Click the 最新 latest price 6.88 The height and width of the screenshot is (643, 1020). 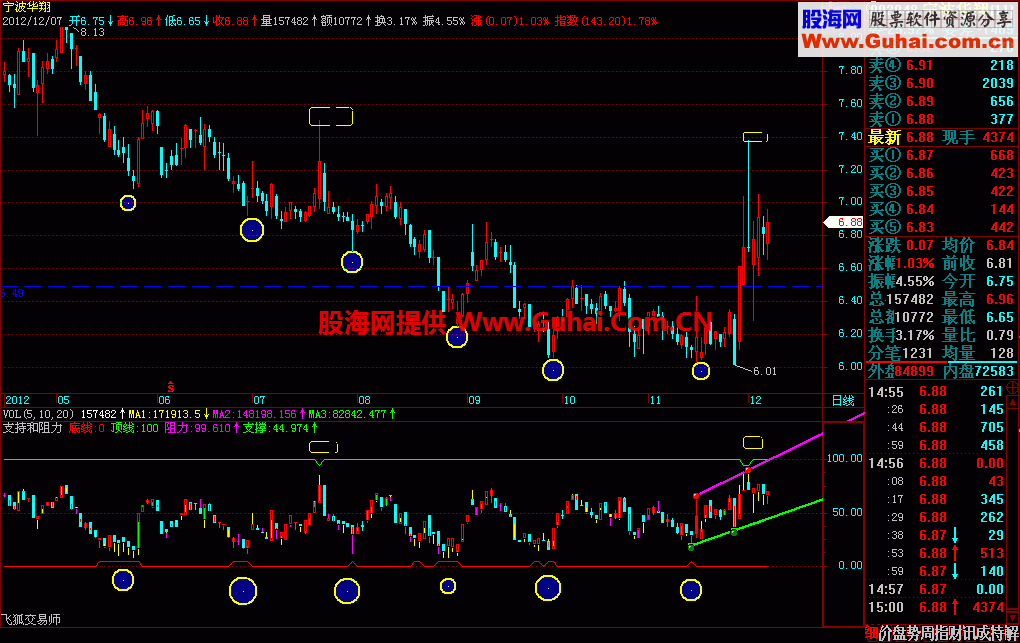[920, 137]
